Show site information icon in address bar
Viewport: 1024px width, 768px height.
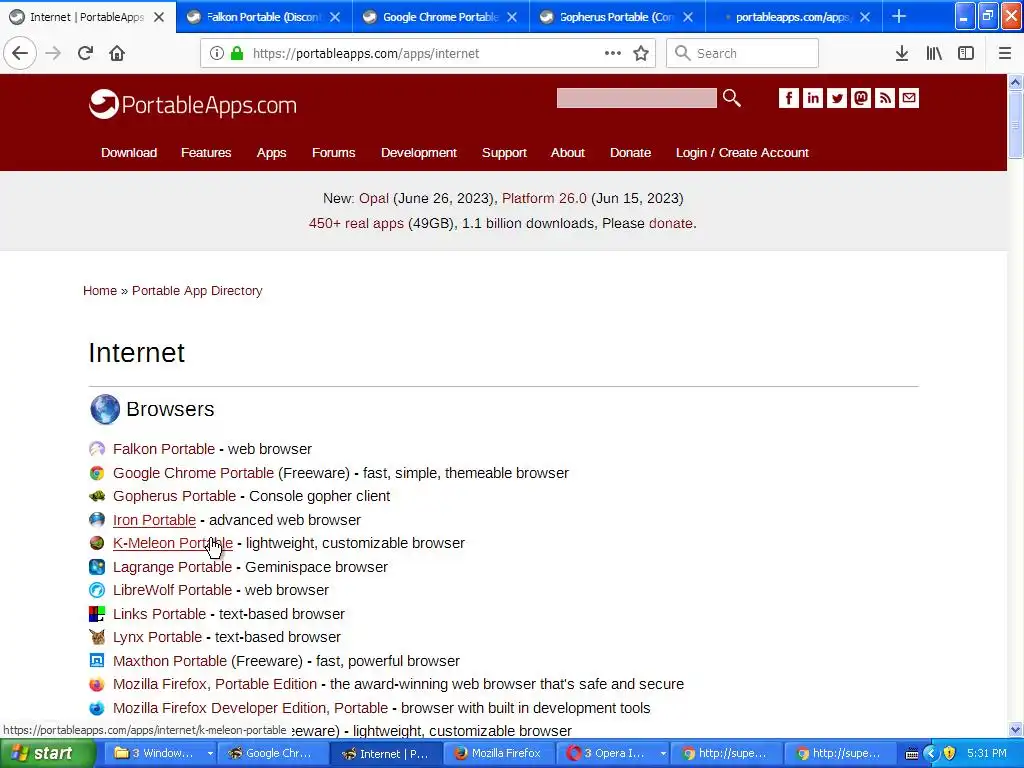[217, 53]
